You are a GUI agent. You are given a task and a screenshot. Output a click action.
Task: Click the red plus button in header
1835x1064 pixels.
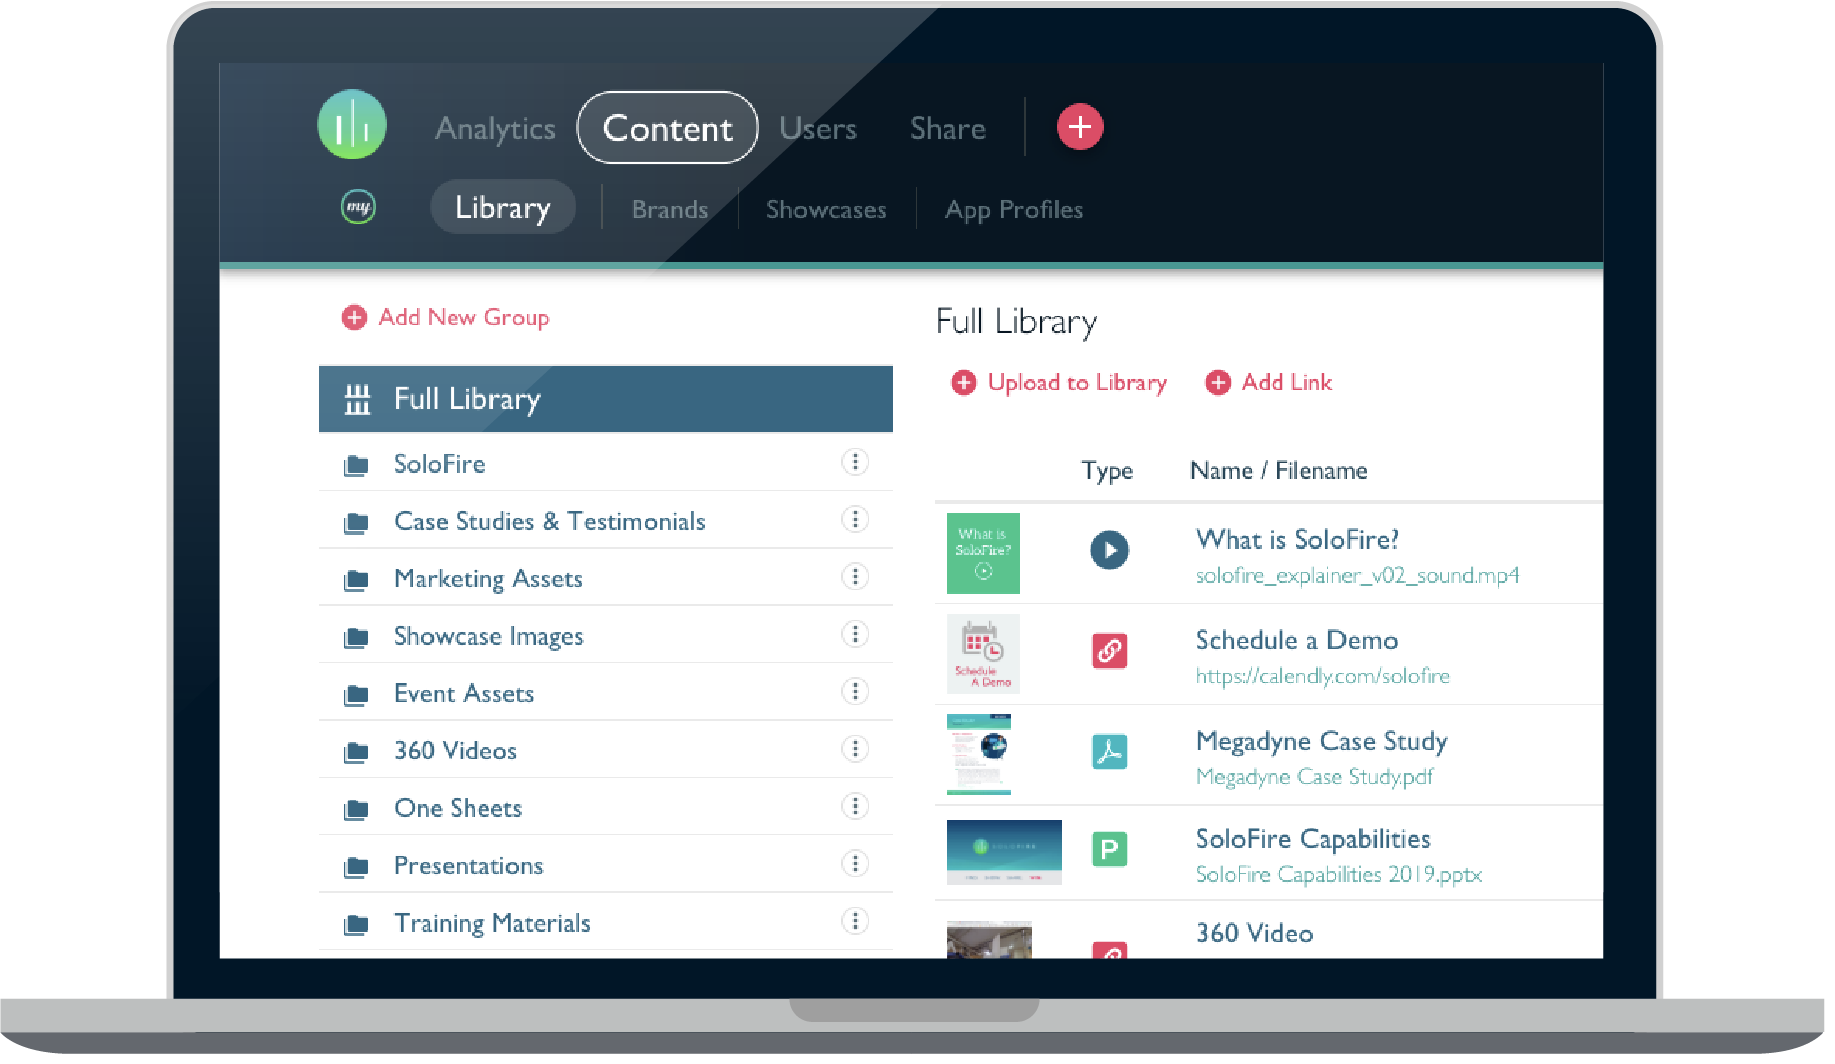click(1080, 127)
